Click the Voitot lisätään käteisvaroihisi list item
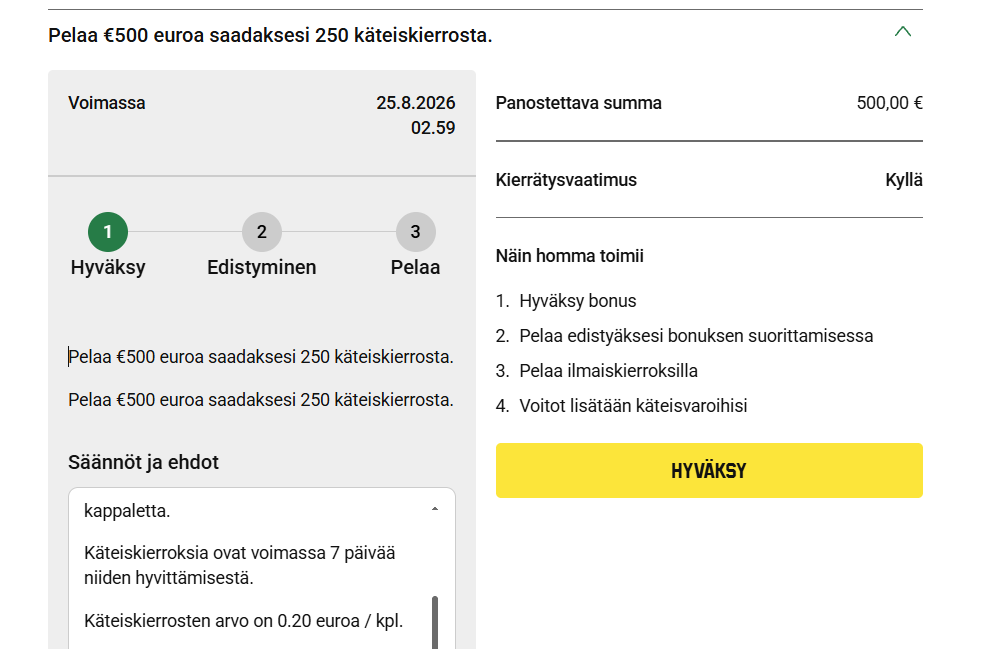986x649 pixels. click(x=633, y=406)
